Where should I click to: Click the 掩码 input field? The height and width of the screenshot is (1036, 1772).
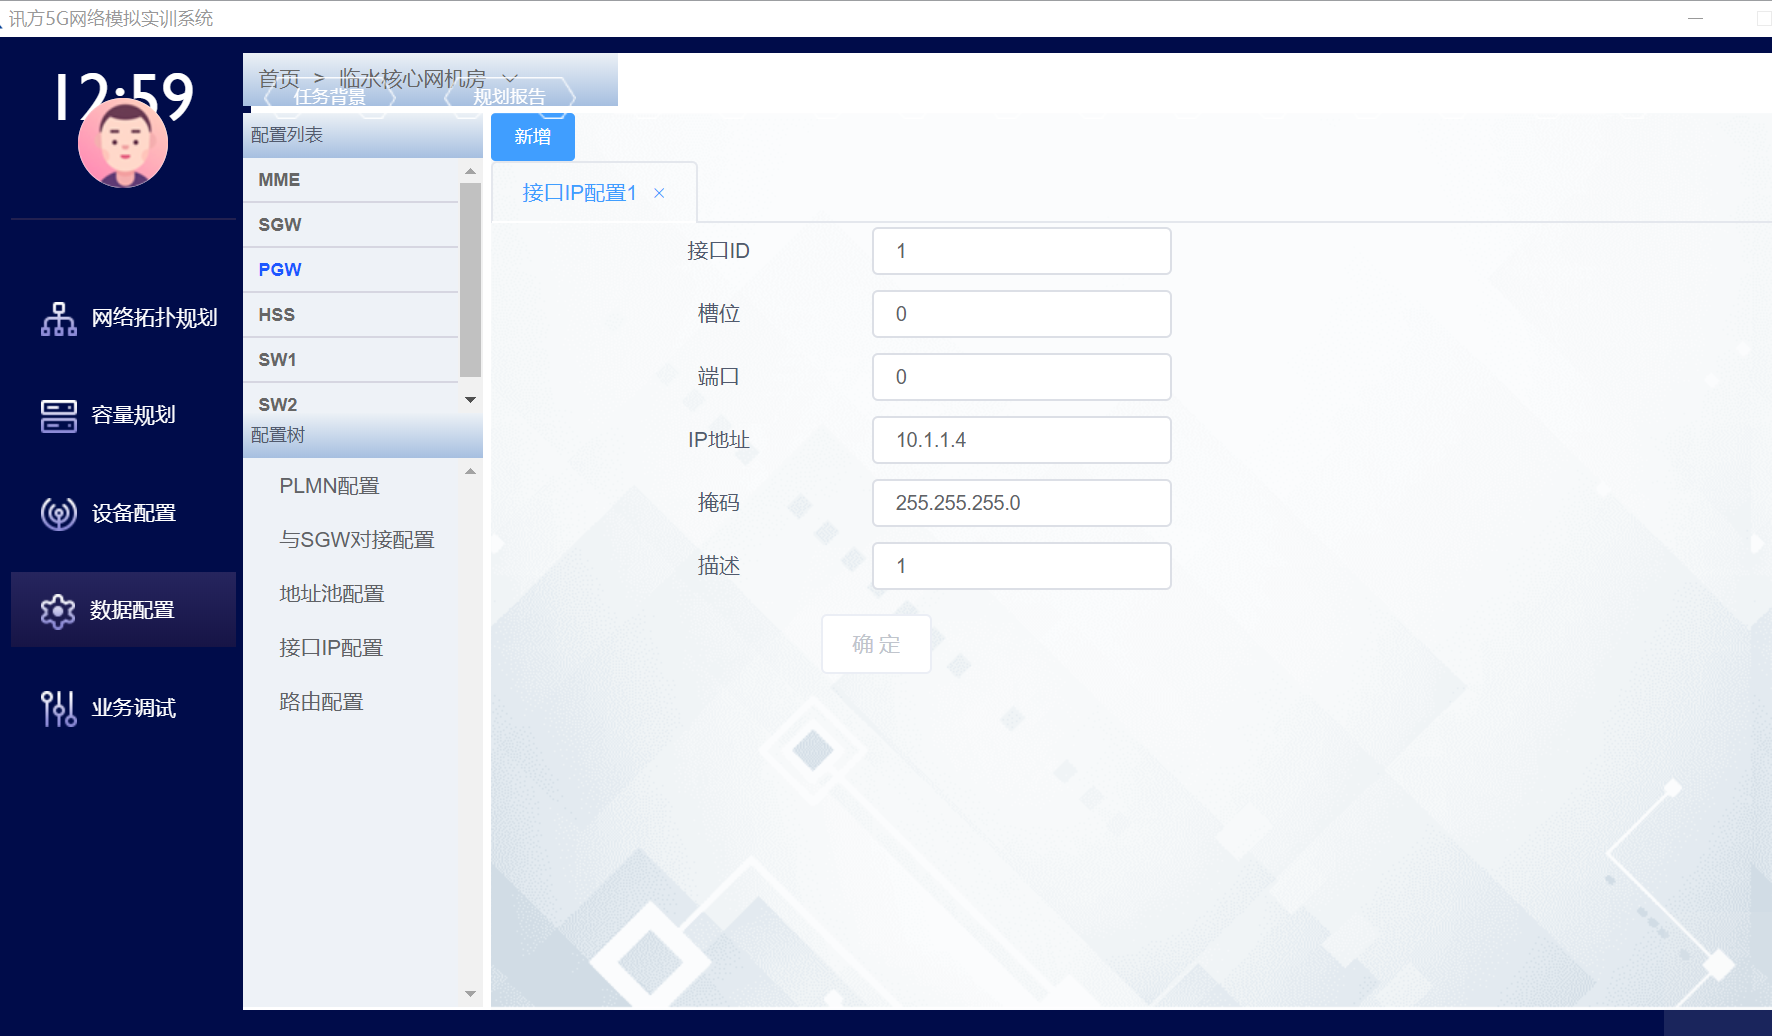[x=1021, y=503]
